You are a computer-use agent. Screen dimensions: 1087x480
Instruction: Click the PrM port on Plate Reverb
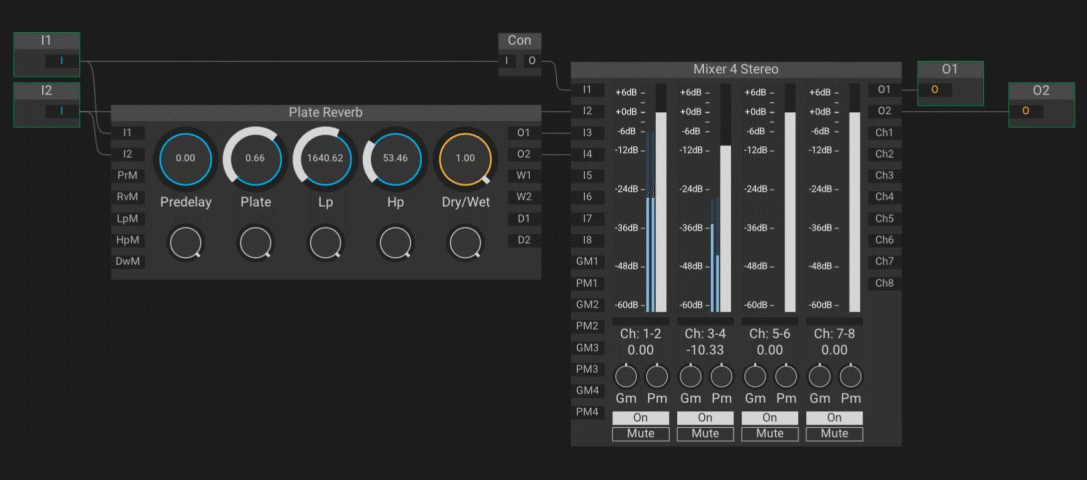pos(127,176)
